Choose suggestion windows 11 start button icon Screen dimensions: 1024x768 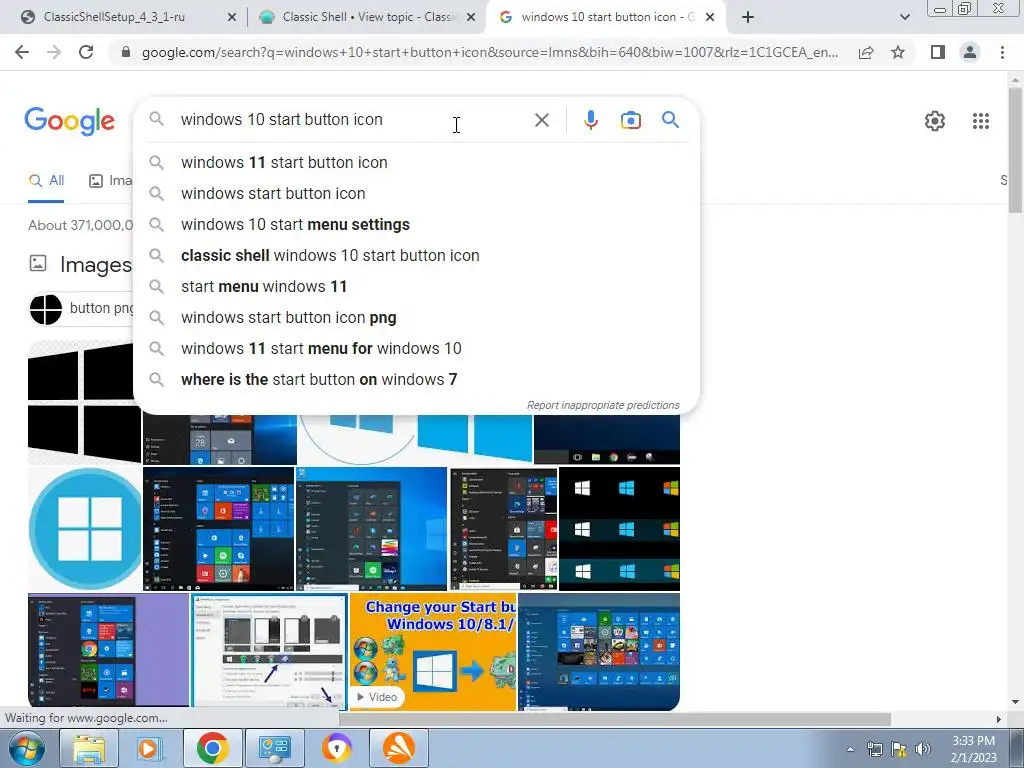[x=416, y=163]
